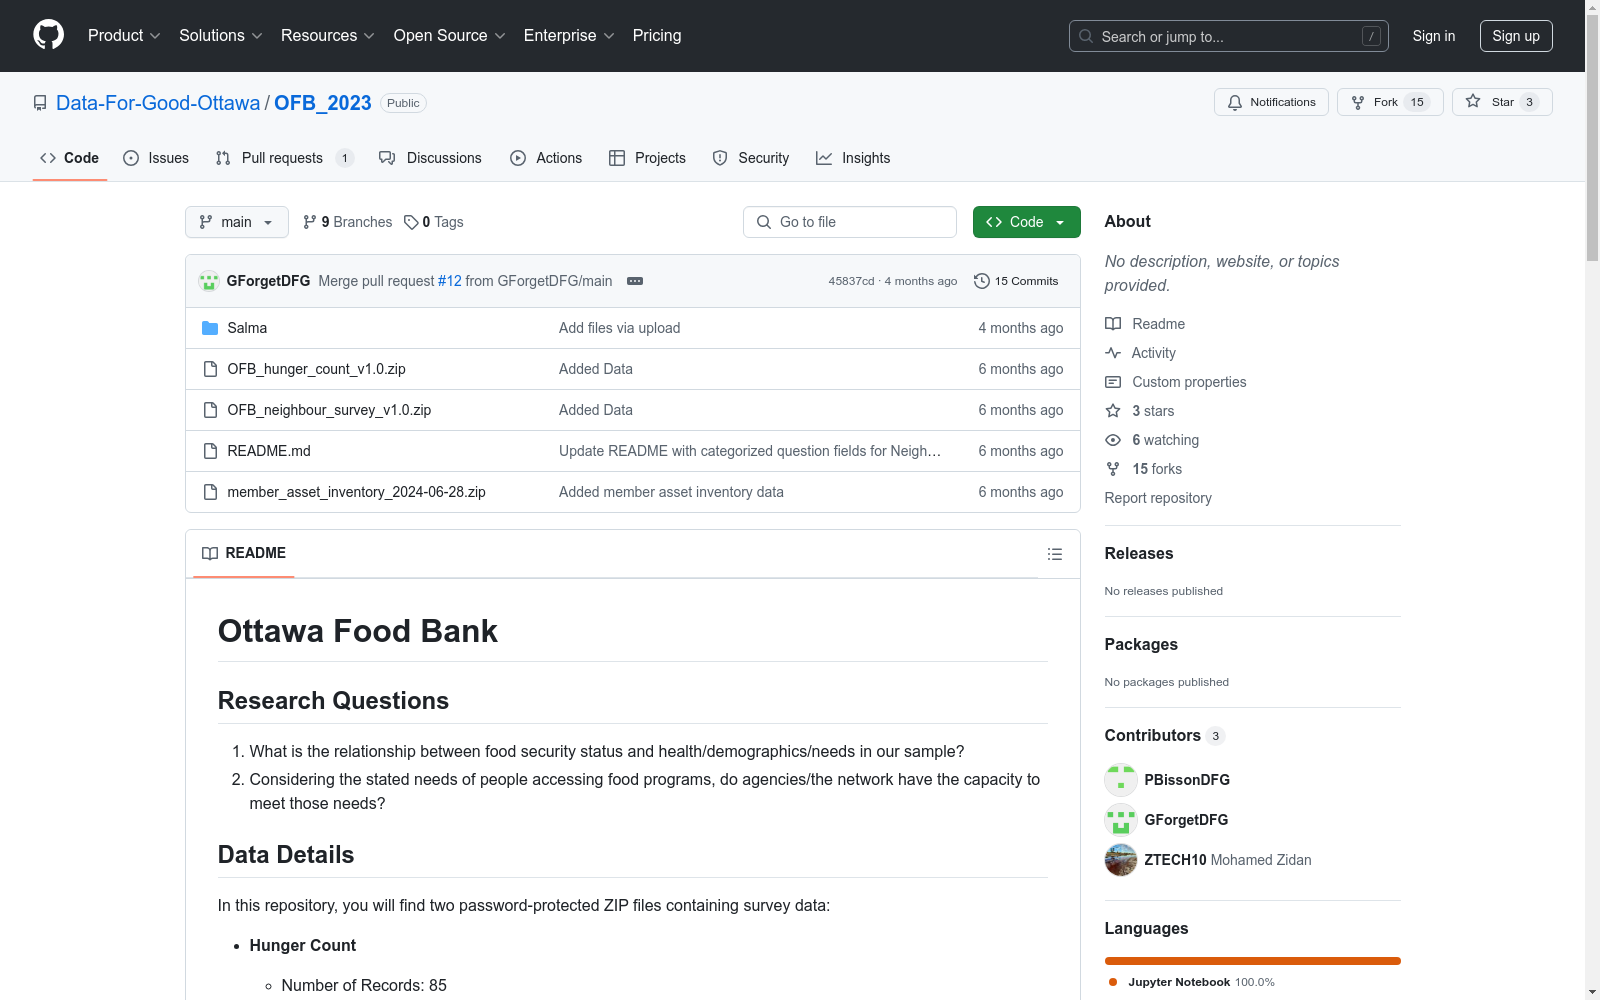Click the GitHub logo icon
The height and width of the screenshot is (1000, 1600).
48,35
